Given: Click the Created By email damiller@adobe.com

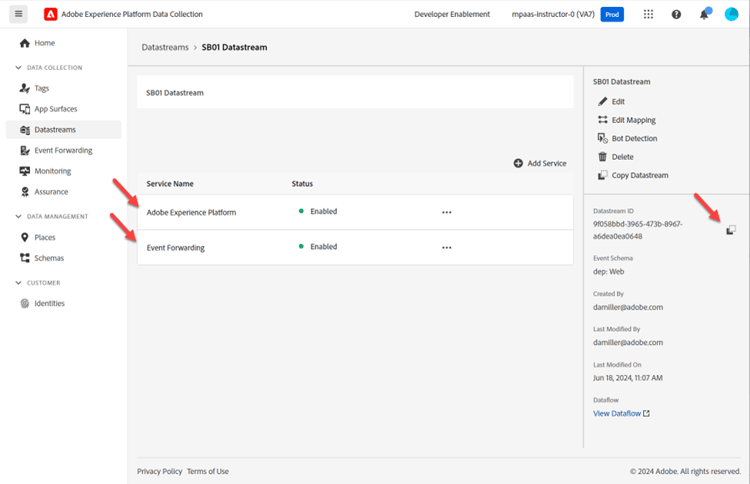Looking at the screenshot, I should tap(628, 307).
